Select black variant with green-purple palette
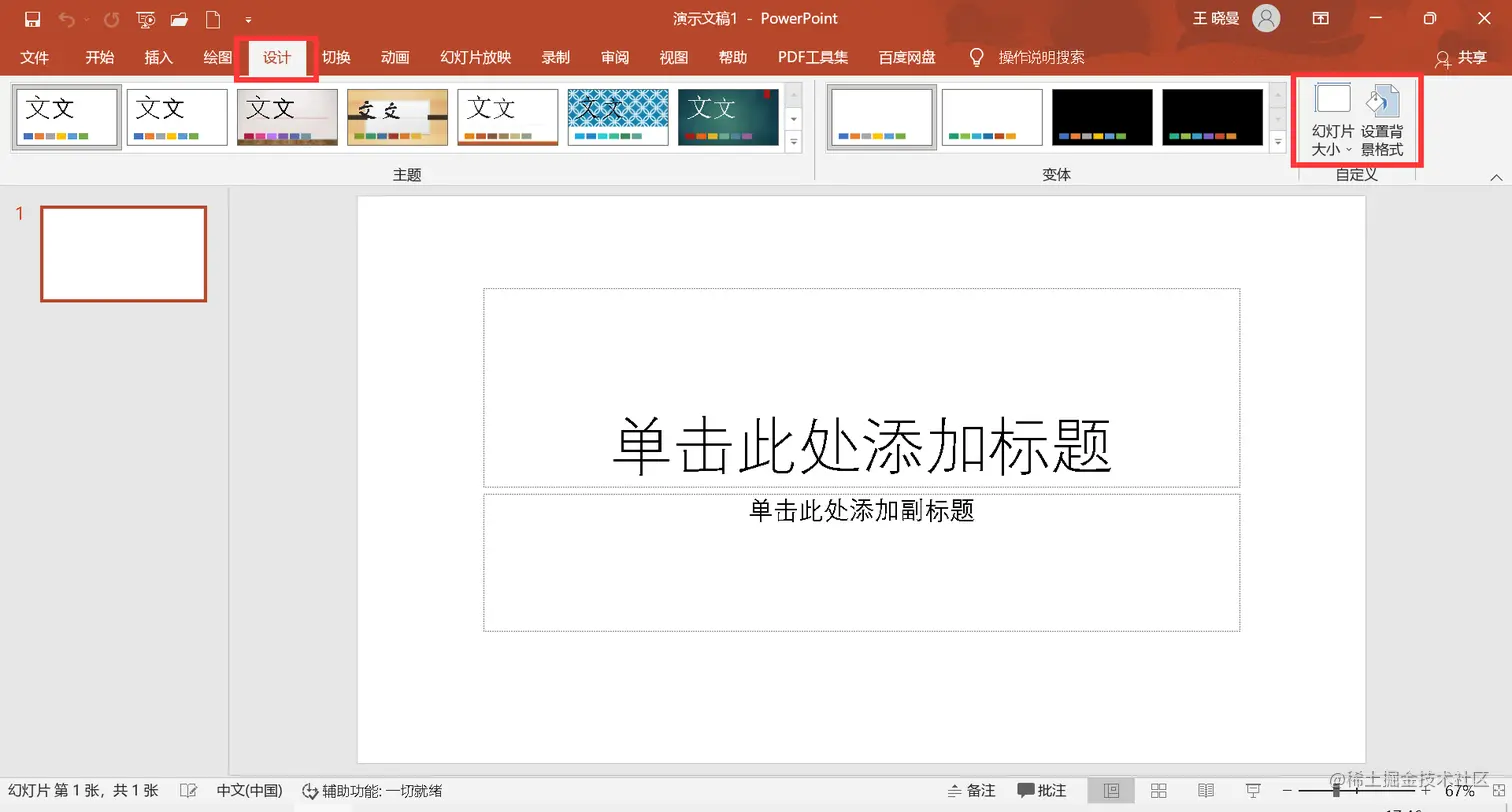Viewport: 1512px width, 812px height. pyautogui.click(x=1212, y=117)
